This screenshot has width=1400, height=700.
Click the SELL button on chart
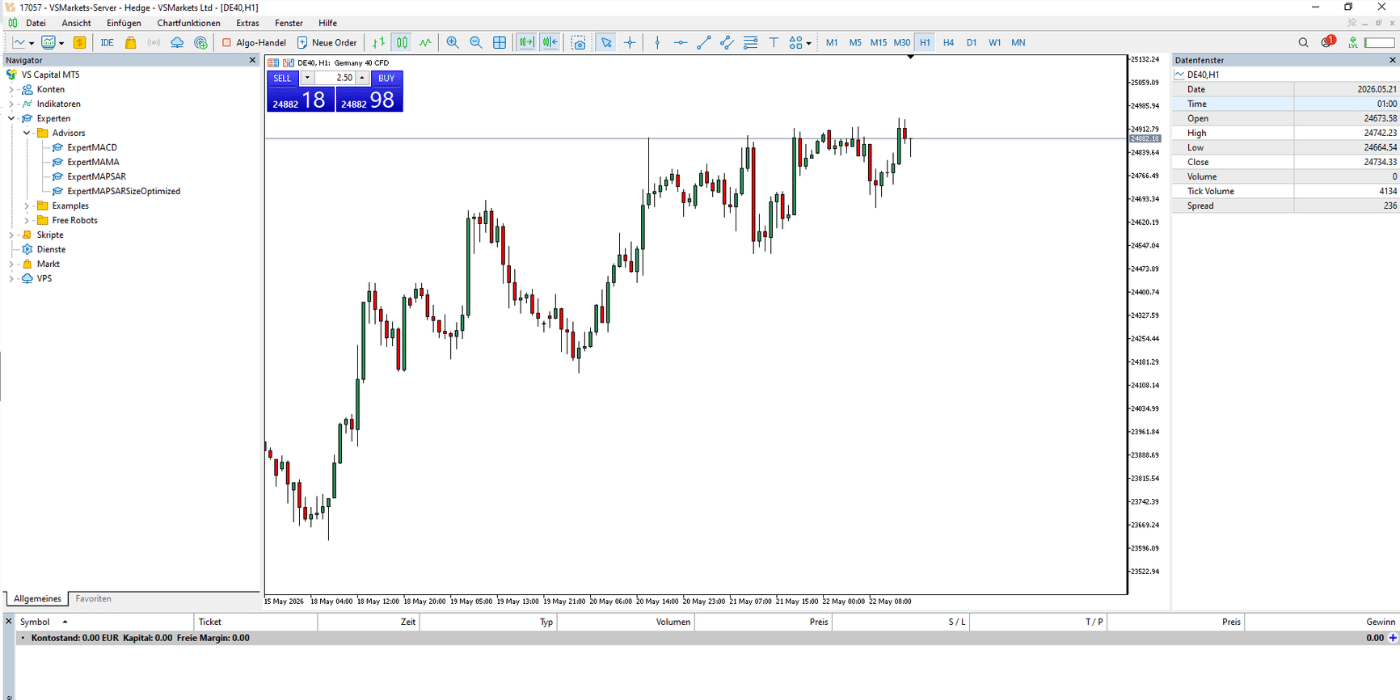point(283,78)
